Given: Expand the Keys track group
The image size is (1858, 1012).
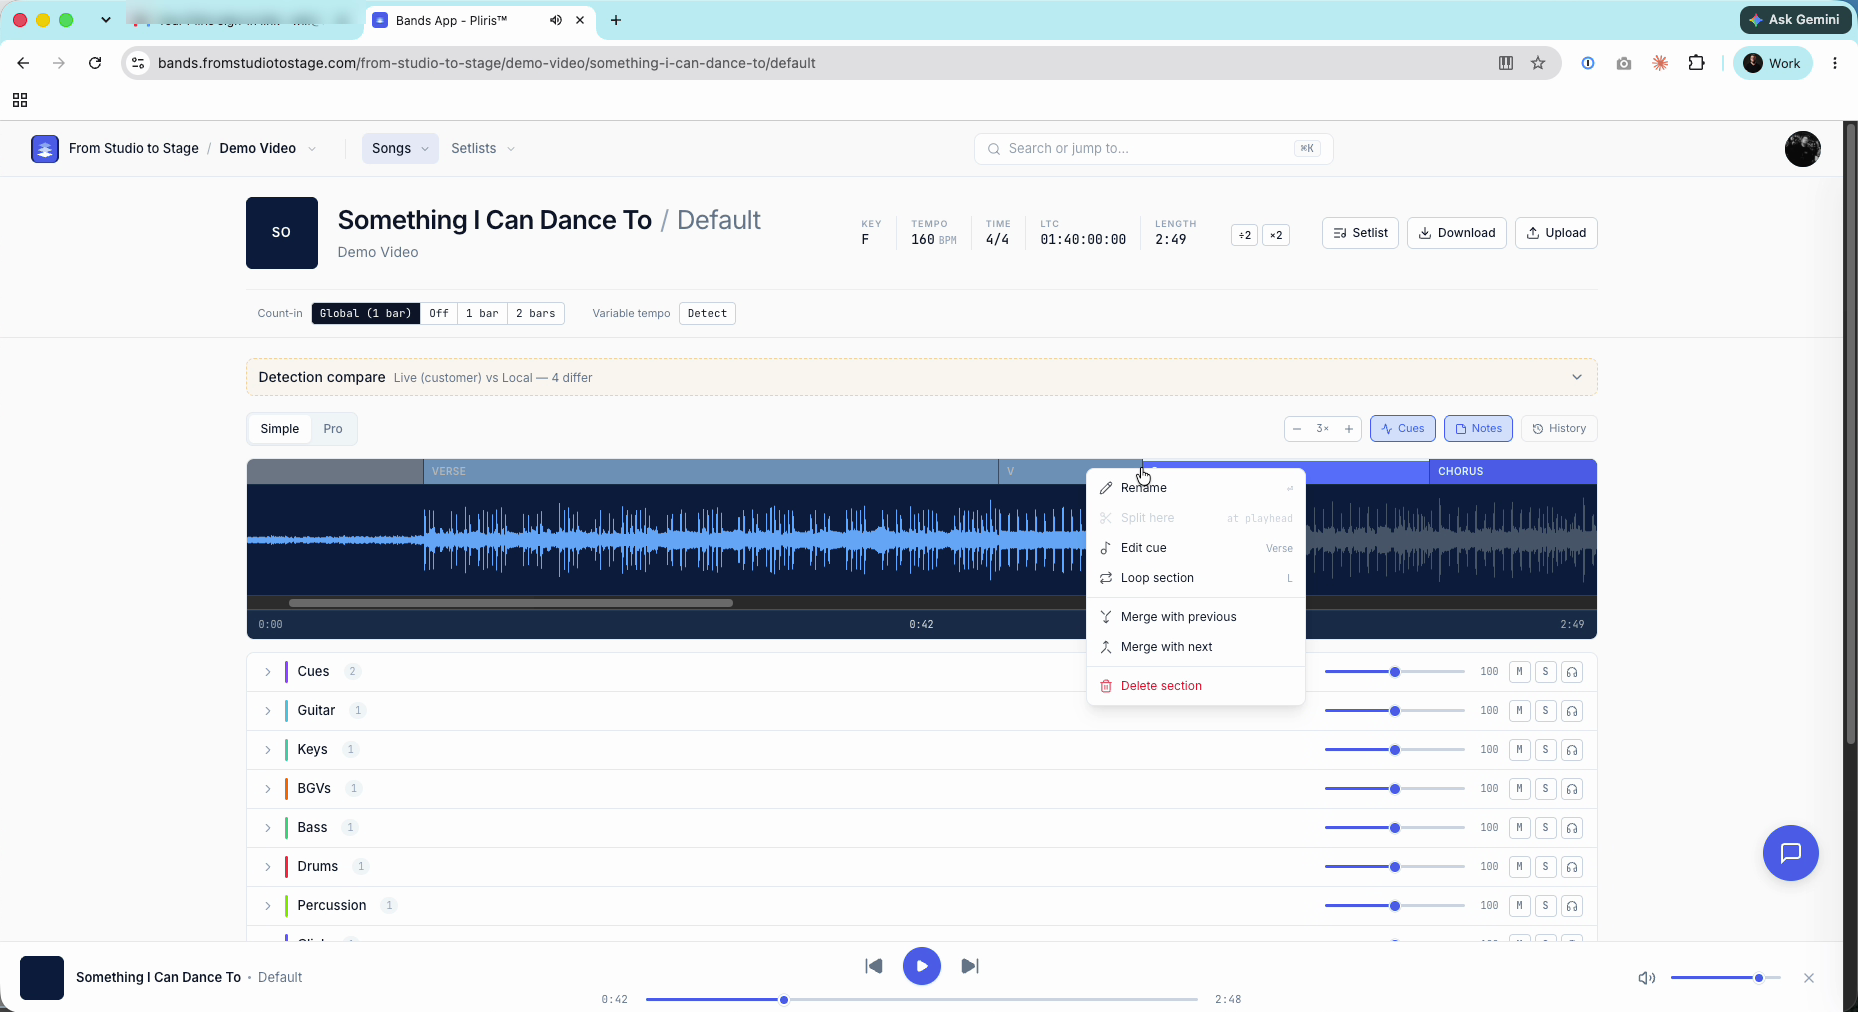Looking at the screenshot, I should tap(268, 750).
